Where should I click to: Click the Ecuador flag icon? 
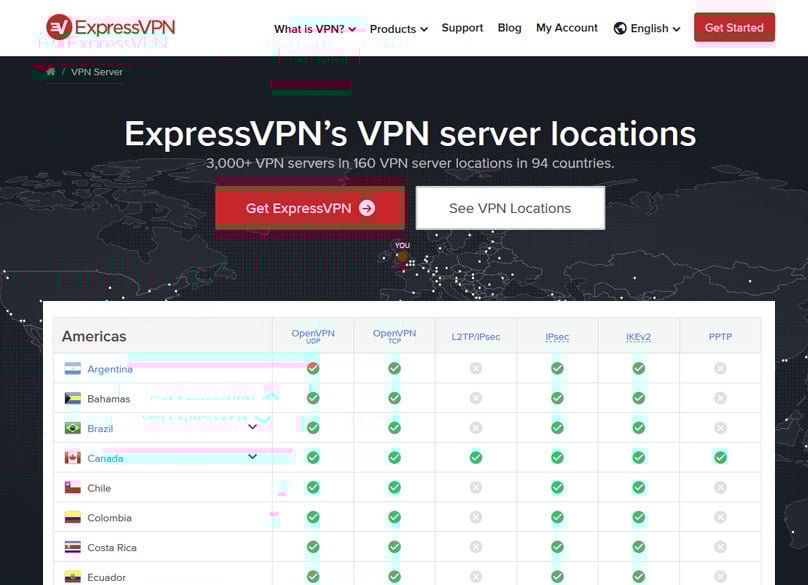coord(73,577)
